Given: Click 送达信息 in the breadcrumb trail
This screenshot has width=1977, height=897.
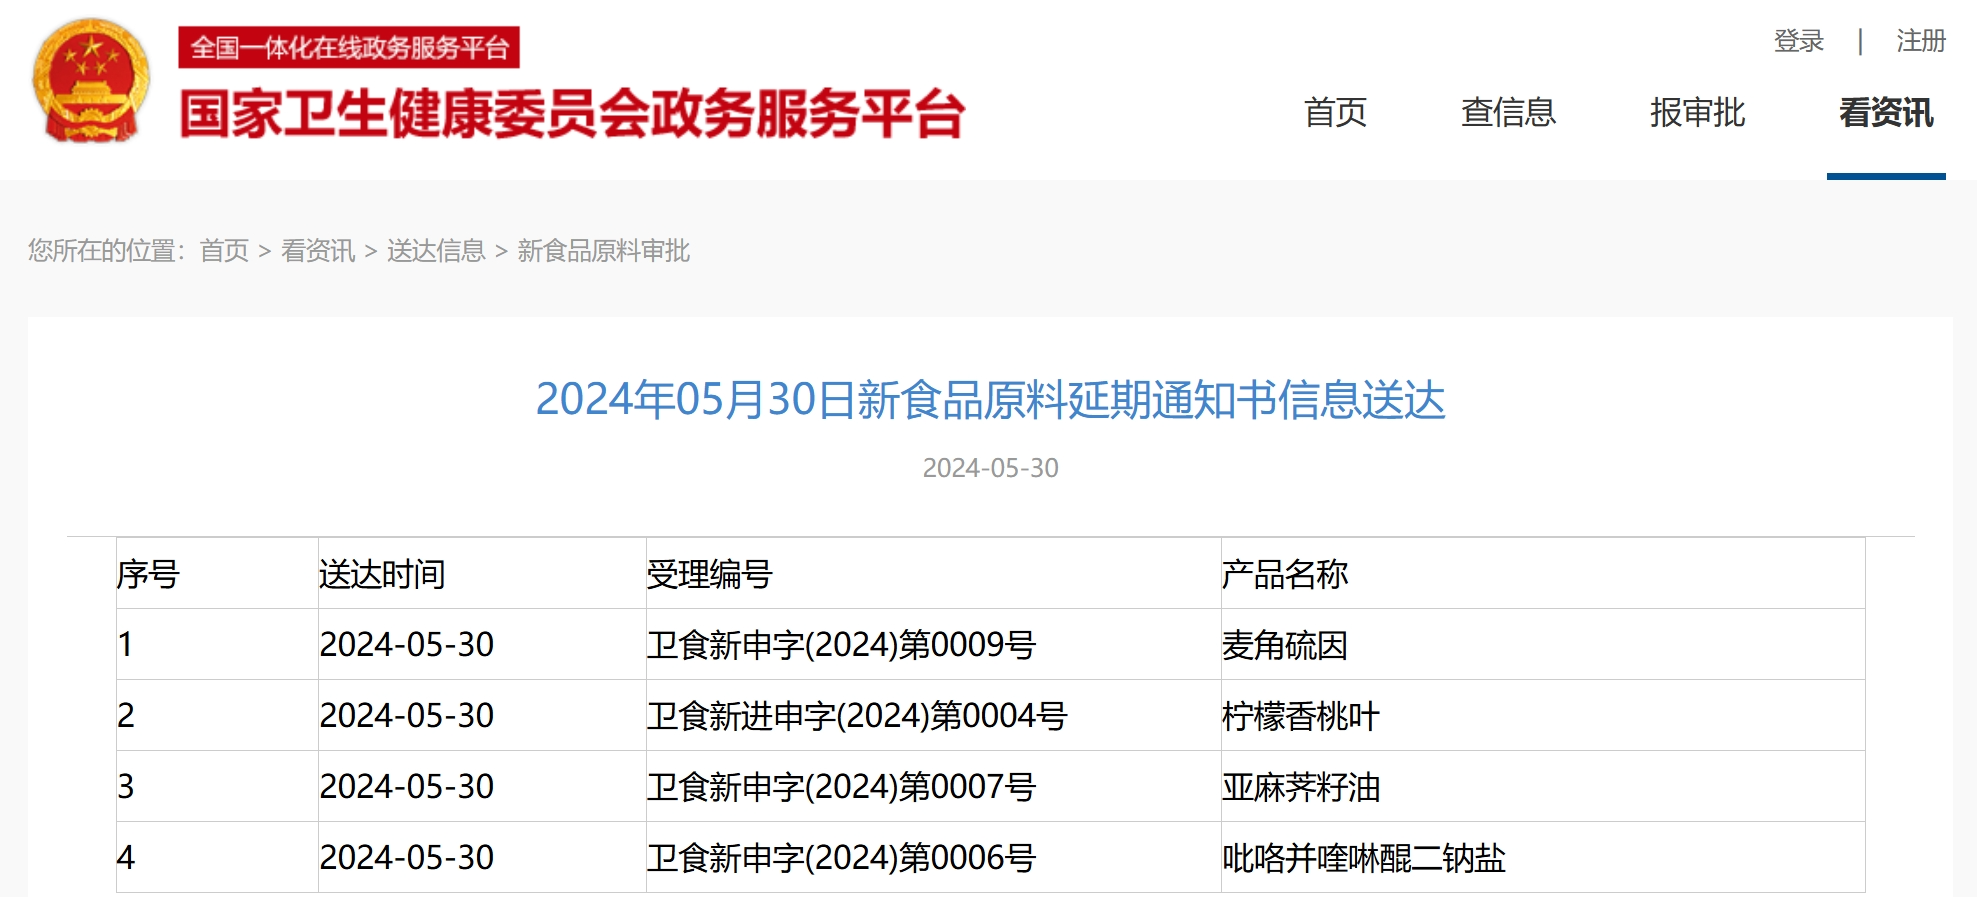Looking at the screenshot, I should tap(436, 251).
